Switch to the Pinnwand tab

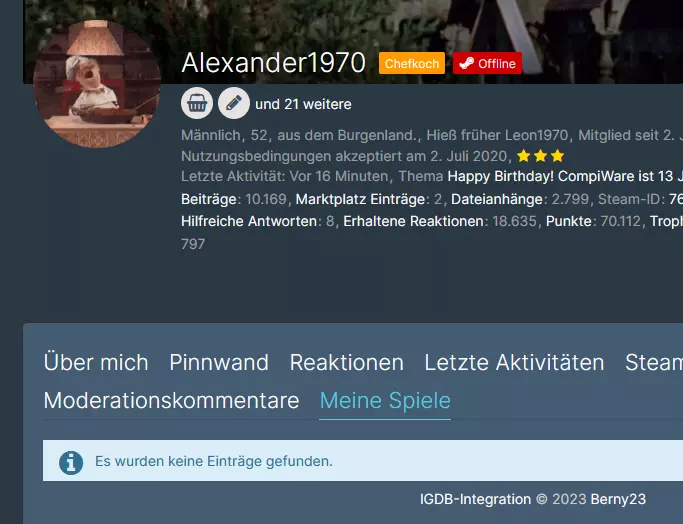pyautogui.click(x=219, y=362)
